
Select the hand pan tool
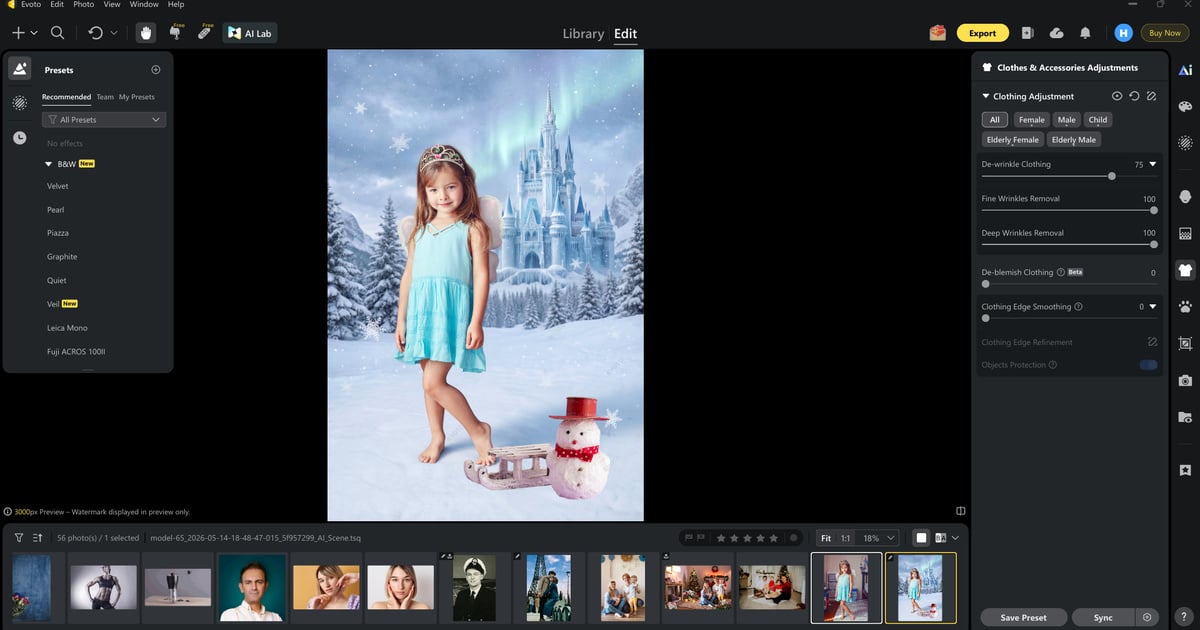(146, 33)
